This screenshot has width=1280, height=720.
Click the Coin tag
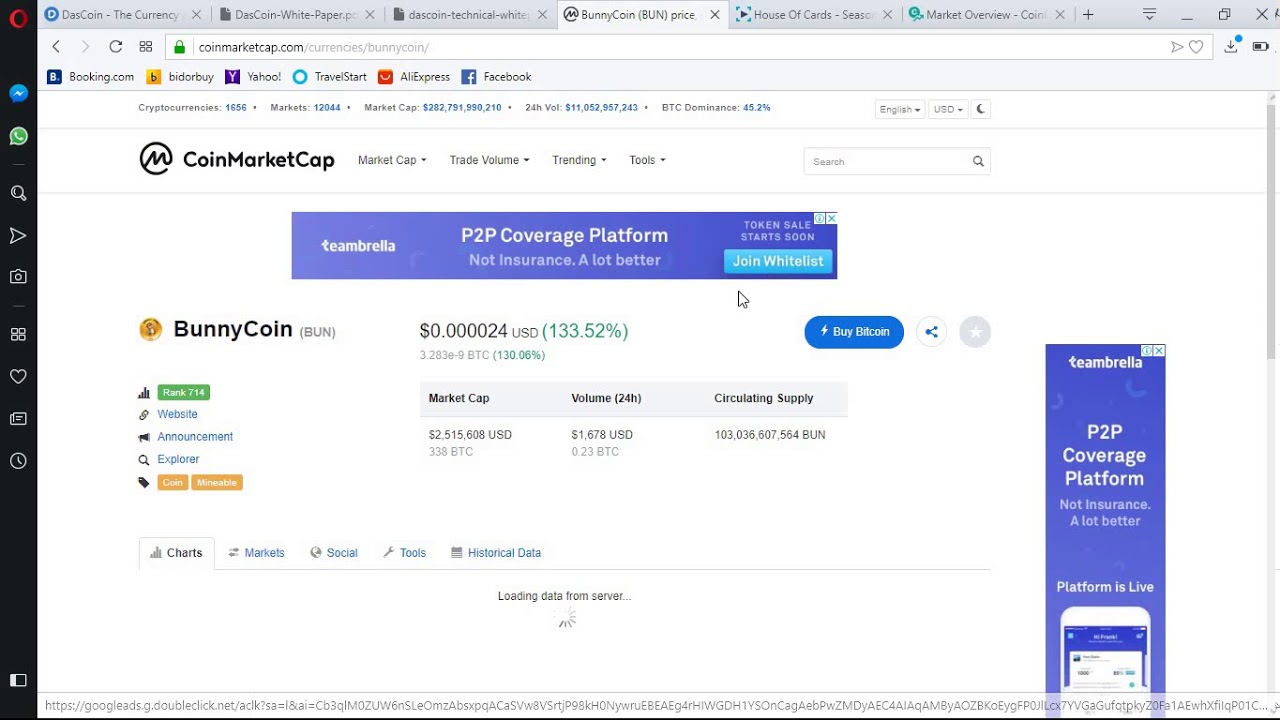pos(173,483)
